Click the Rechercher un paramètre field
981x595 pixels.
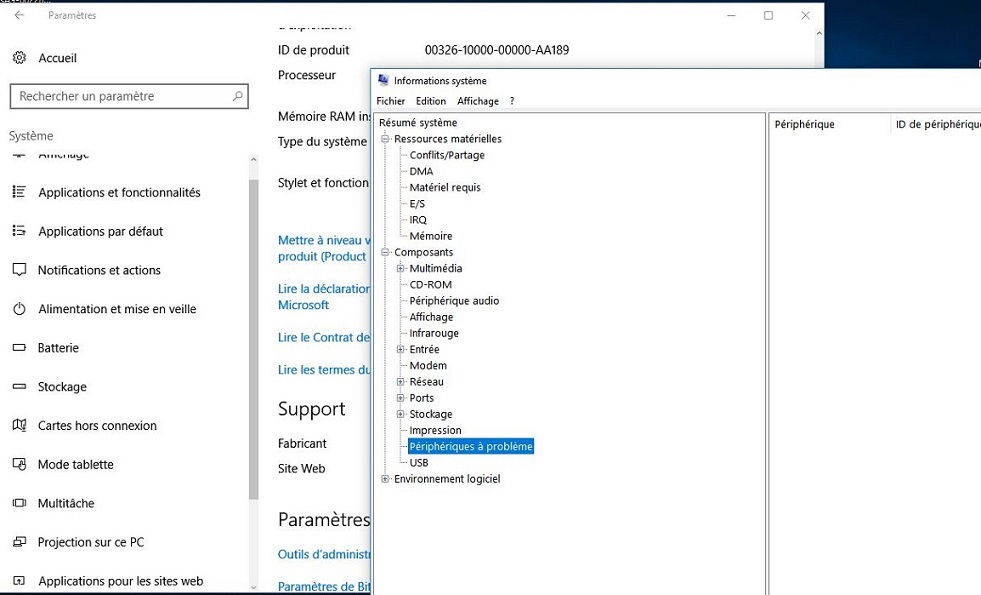129,96
